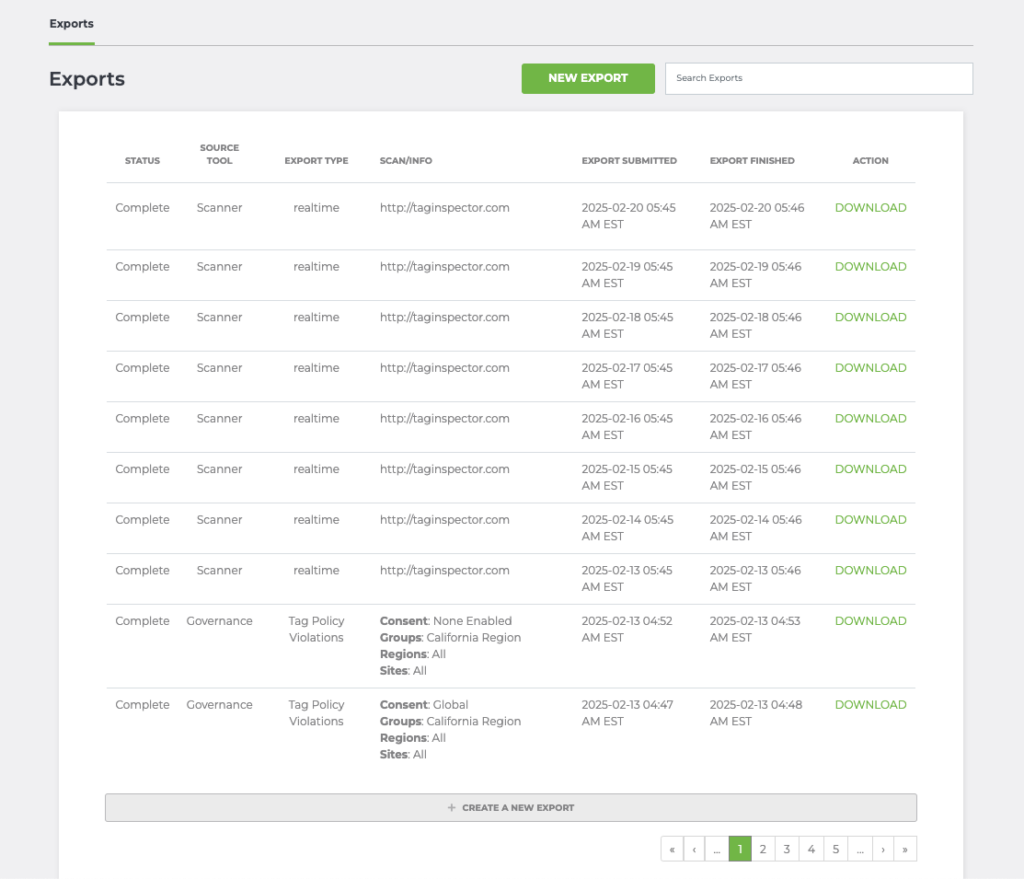The height and width of the screenshot is (879, 1024).
Task: Download the 2025-02-14 realtime export
Action: click(870, 520)
